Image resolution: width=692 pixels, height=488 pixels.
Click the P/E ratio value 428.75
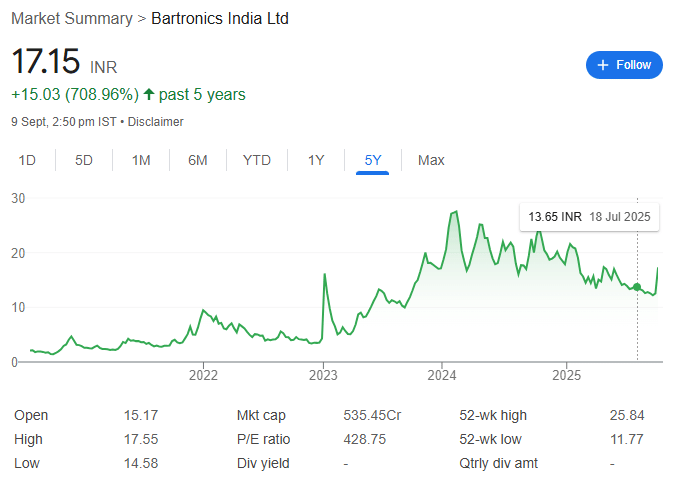365,439
